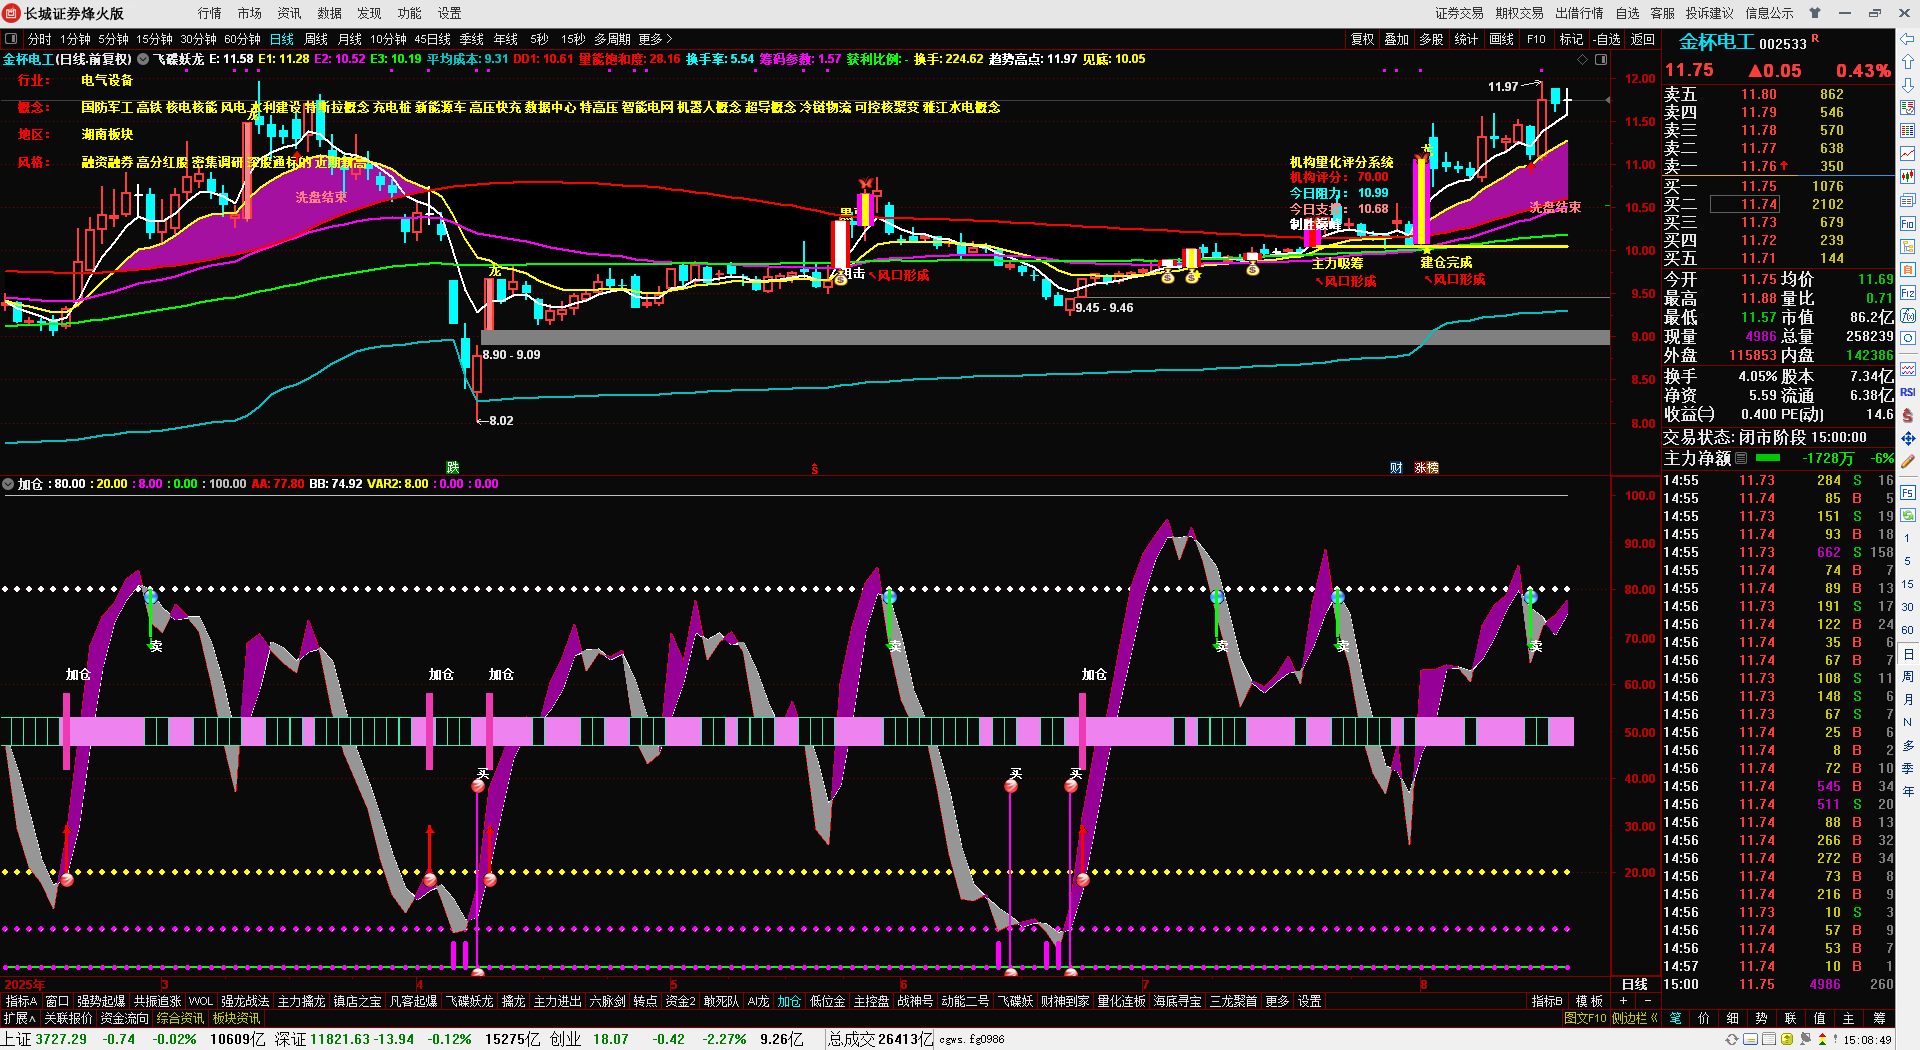Screen dimensions: 1920x1050
Task: Open 期权交易 options trading
Action: tap(1519, 13)
